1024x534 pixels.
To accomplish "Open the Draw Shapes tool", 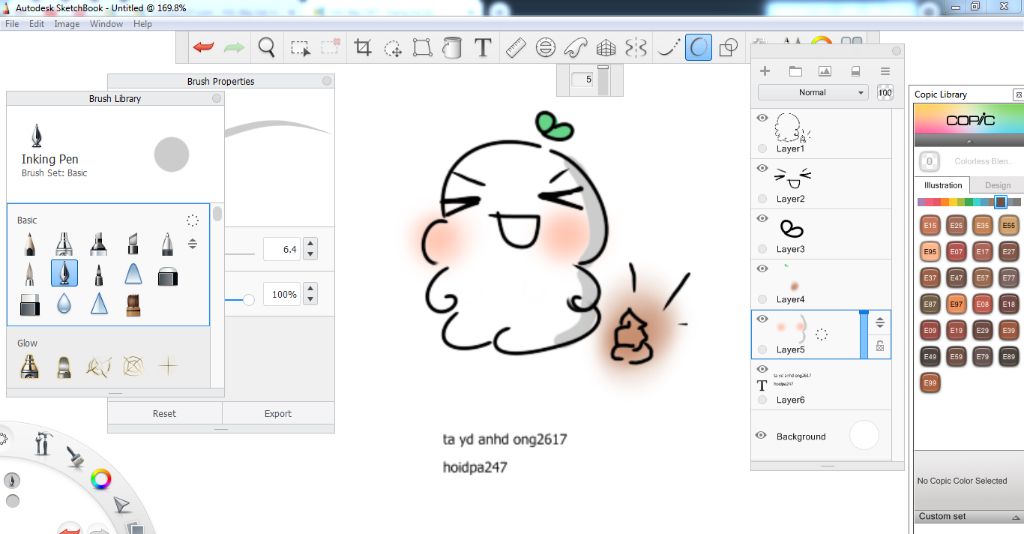I will 728,48.
